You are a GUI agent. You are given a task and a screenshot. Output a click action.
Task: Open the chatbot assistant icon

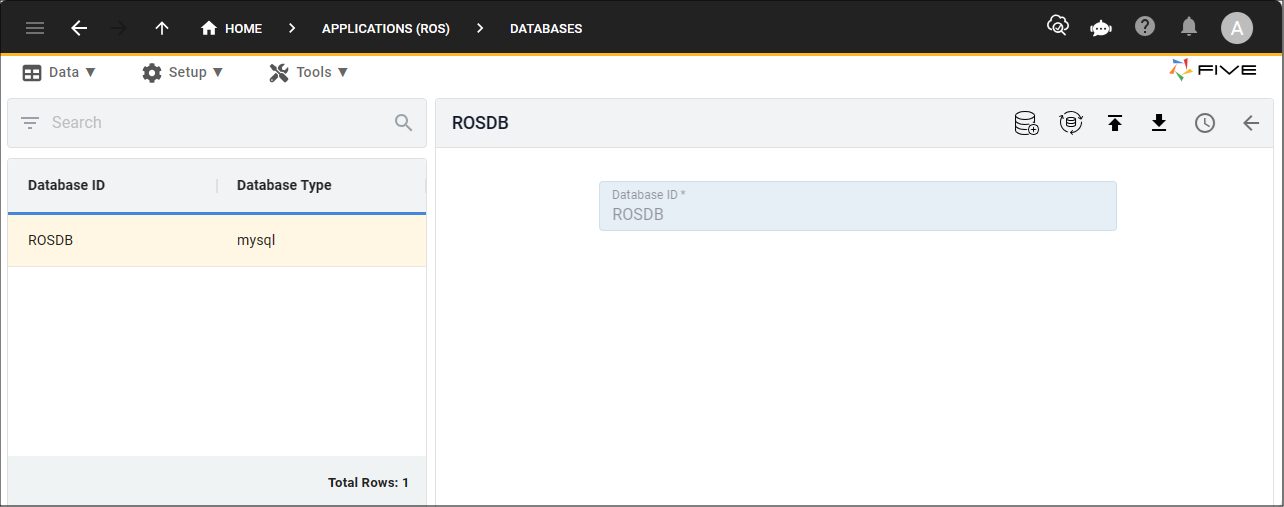click(x=1101, y=28)
